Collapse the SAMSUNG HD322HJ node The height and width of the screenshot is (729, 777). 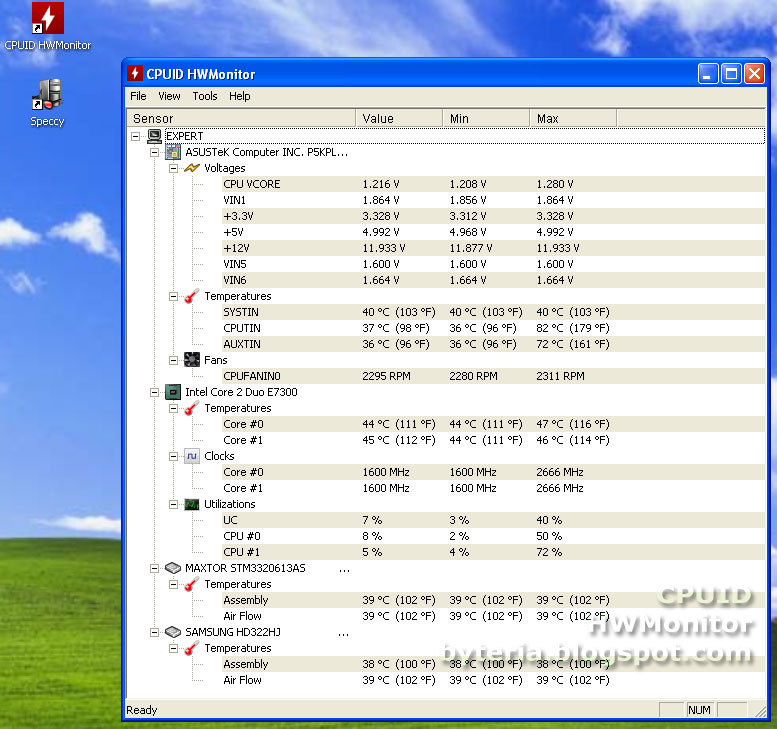(155, 632)
